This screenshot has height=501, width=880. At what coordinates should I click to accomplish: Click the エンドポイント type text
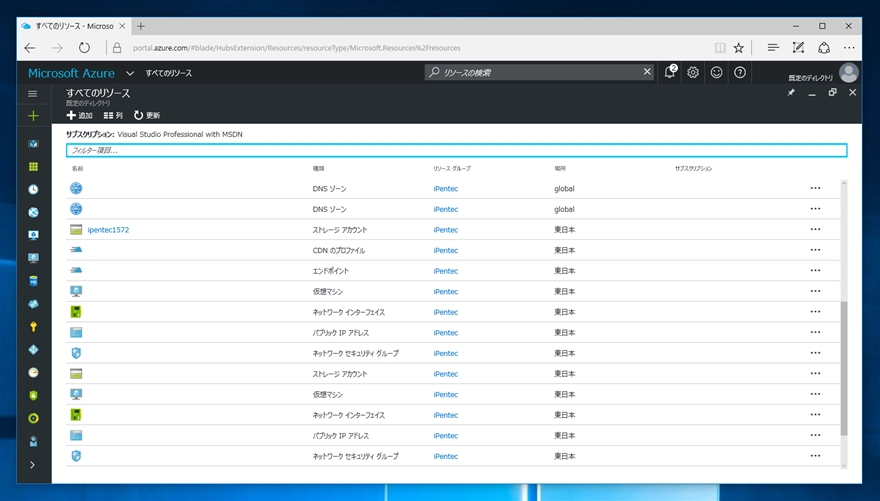pos(331,271)
